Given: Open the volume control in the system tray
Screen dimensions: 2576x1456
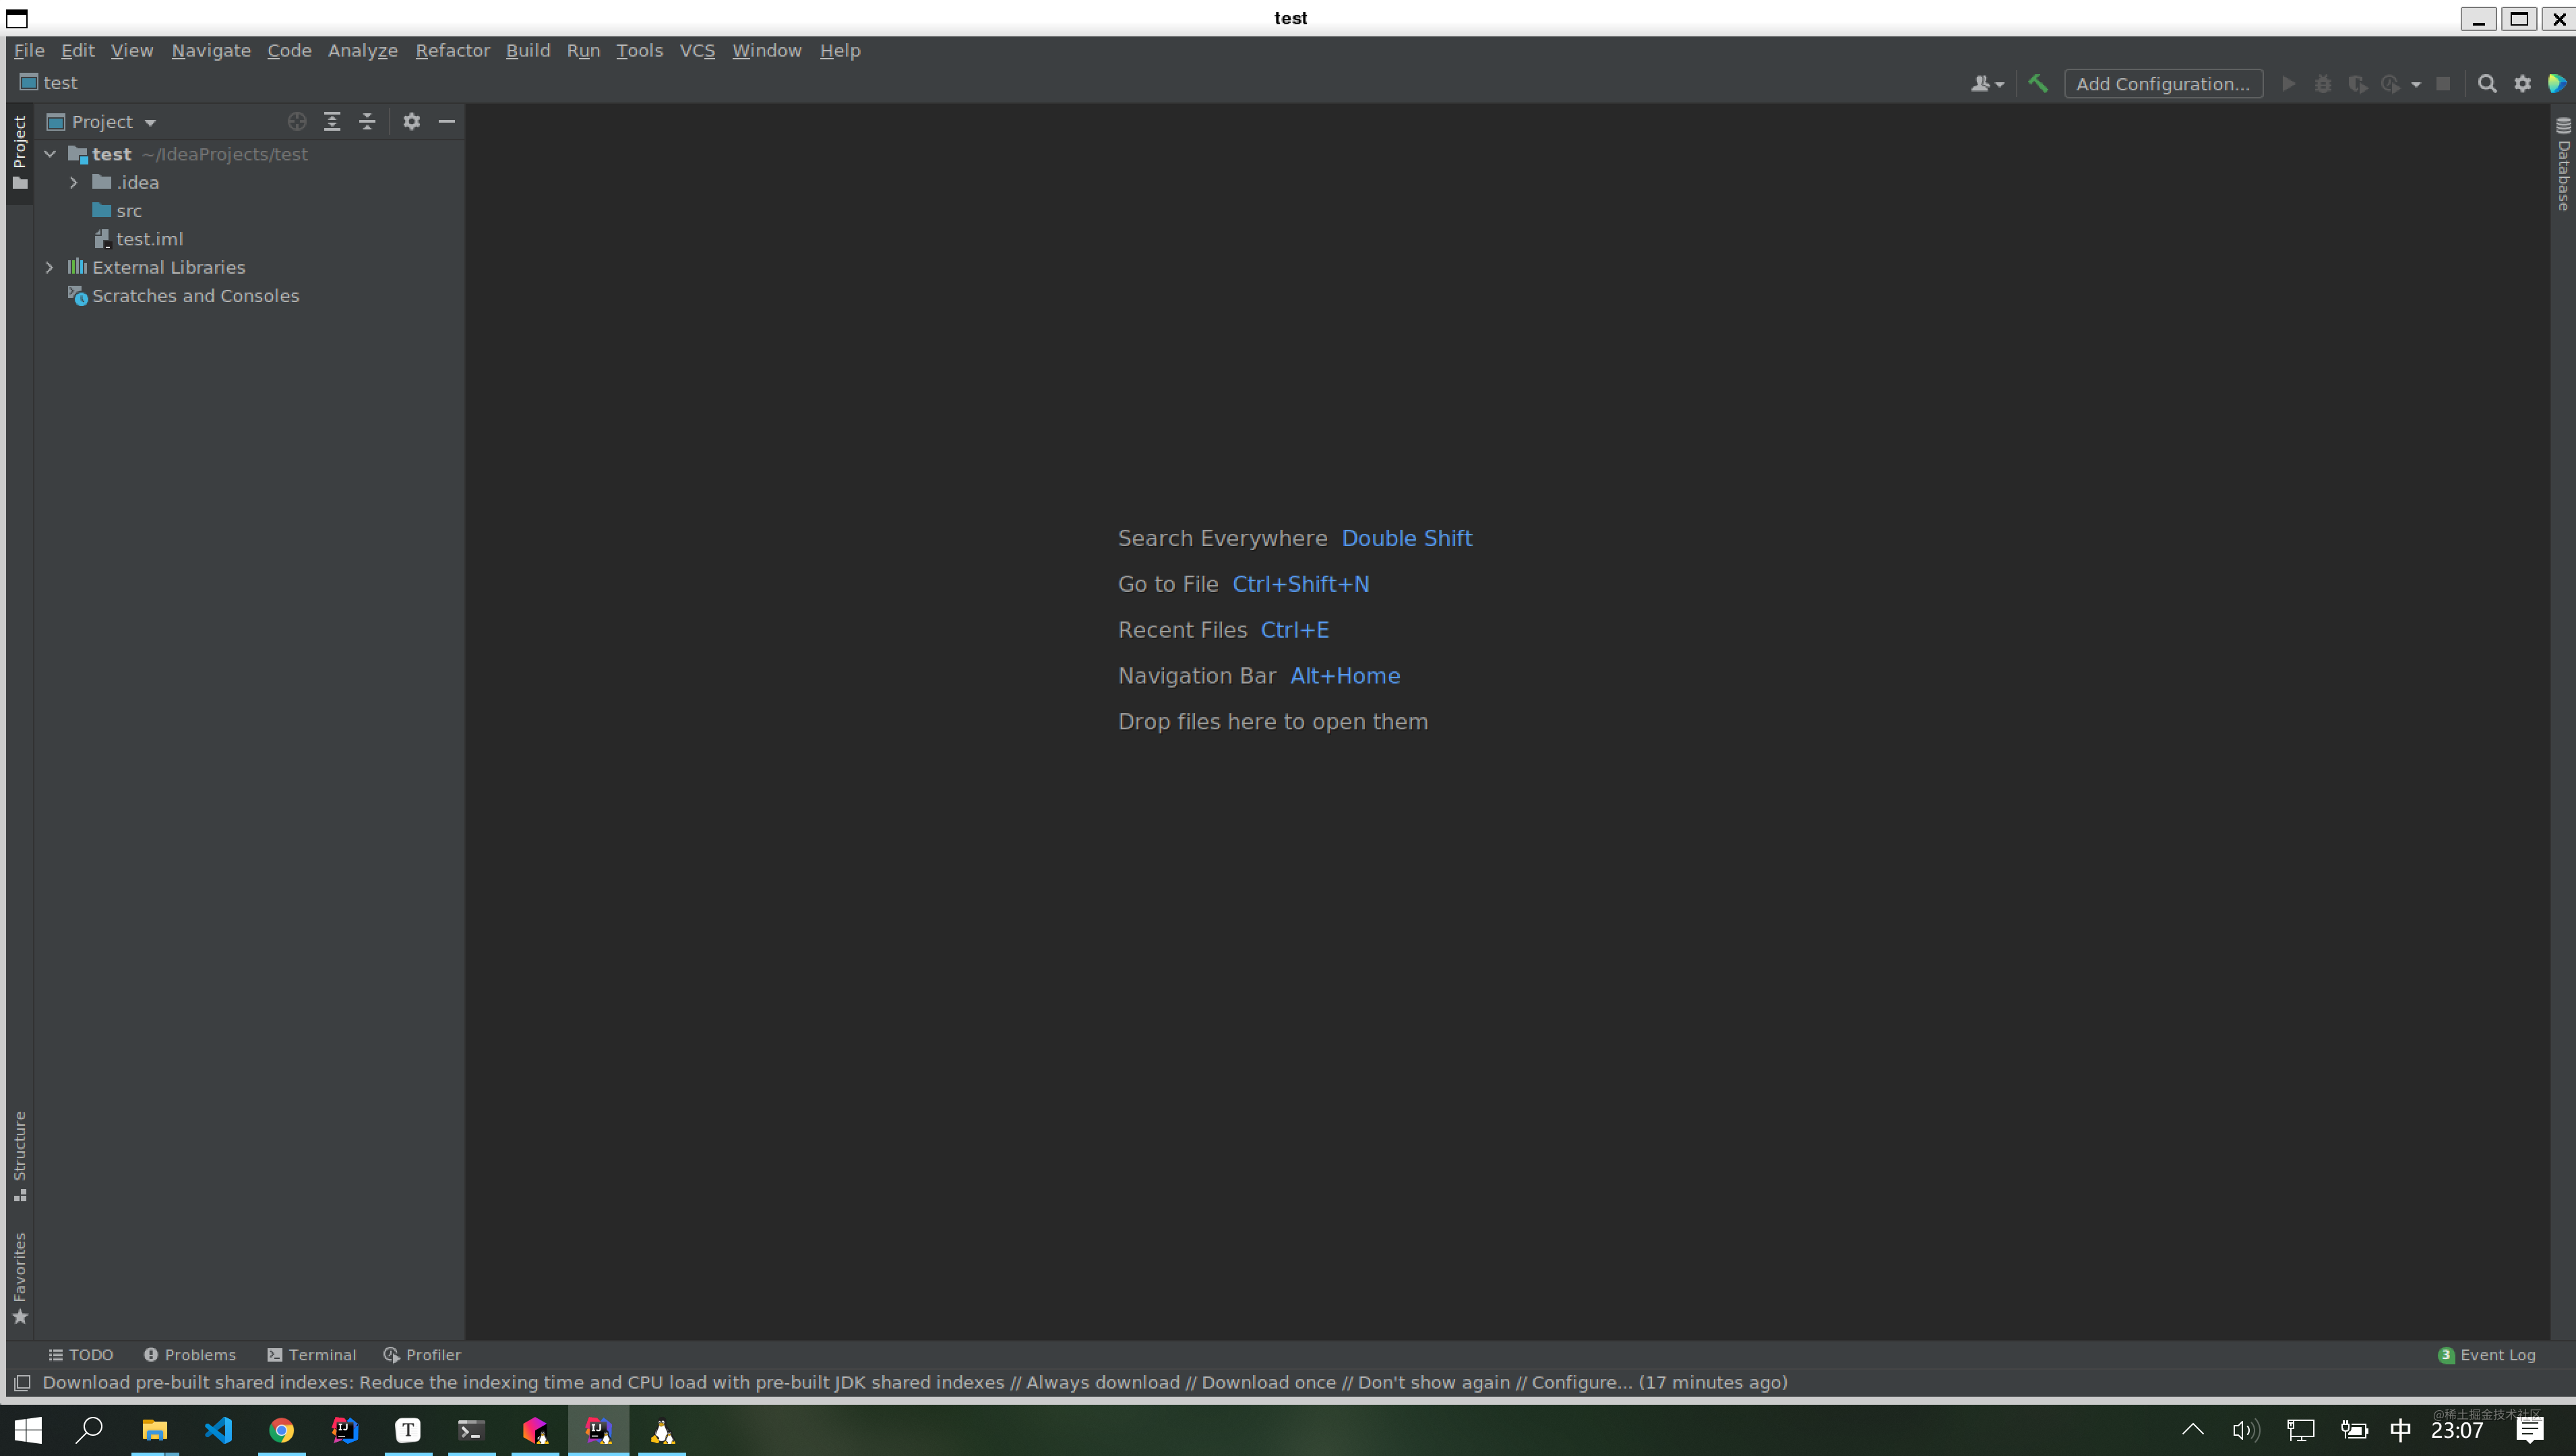Looking at the screenshot, I should tap(2245, 1430).
